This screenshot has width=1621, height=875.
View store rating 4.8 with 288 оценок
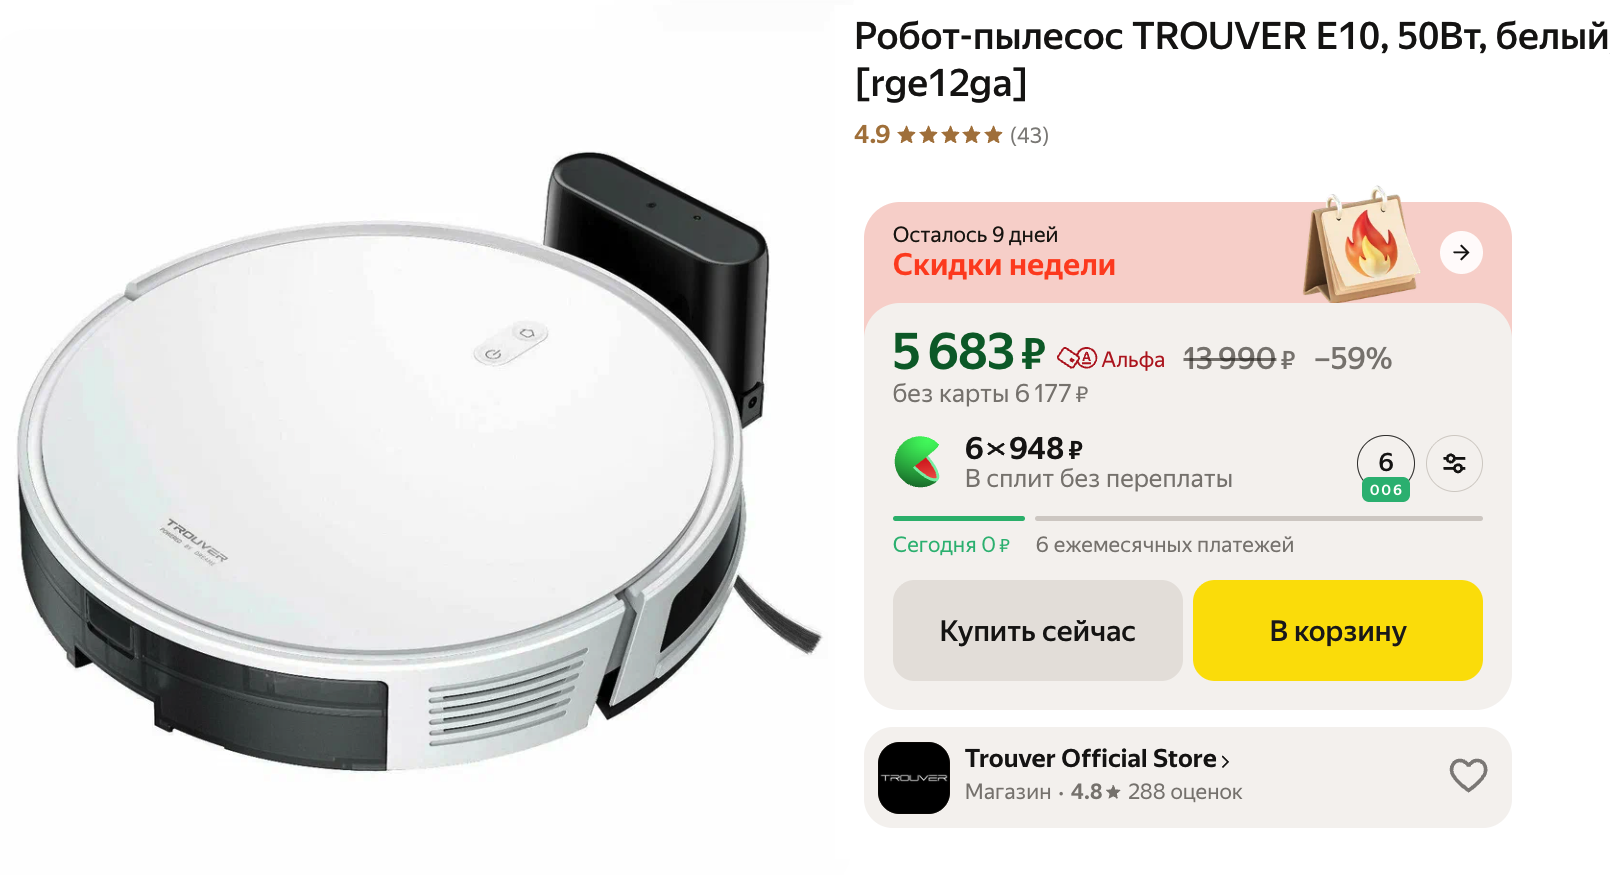[1156, 792]
